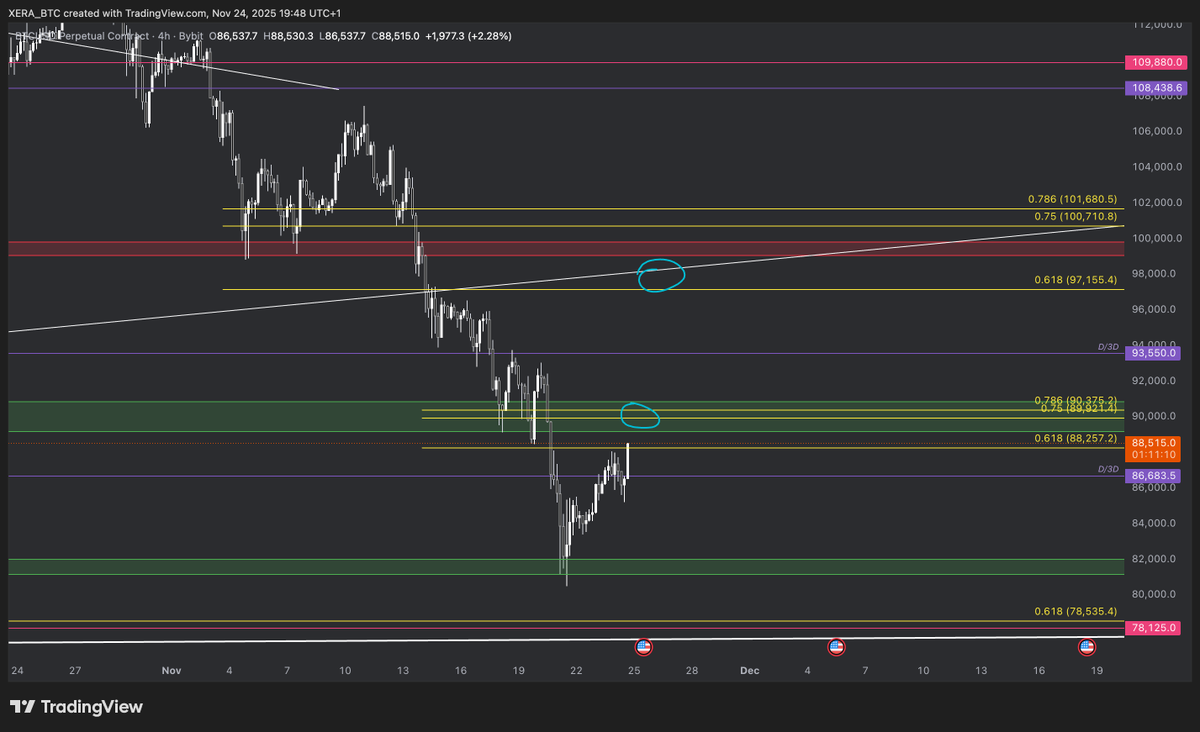The image size is (1200, 732).
Task: Select the purple 108,438.6 price label
Action: tap(1155, 88)
